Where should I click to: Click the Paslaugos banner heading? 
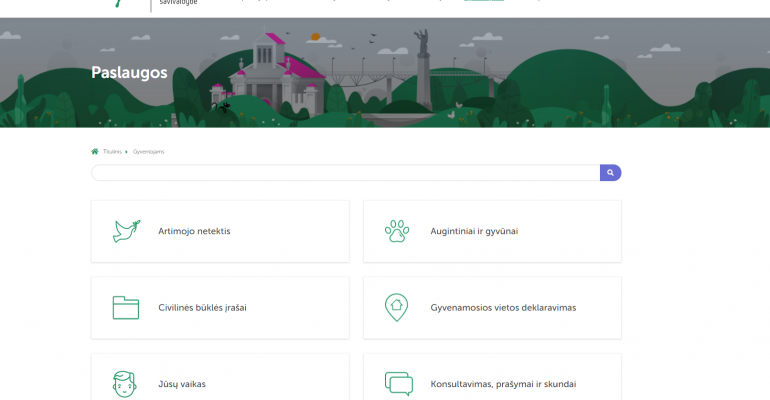point(129,73)
